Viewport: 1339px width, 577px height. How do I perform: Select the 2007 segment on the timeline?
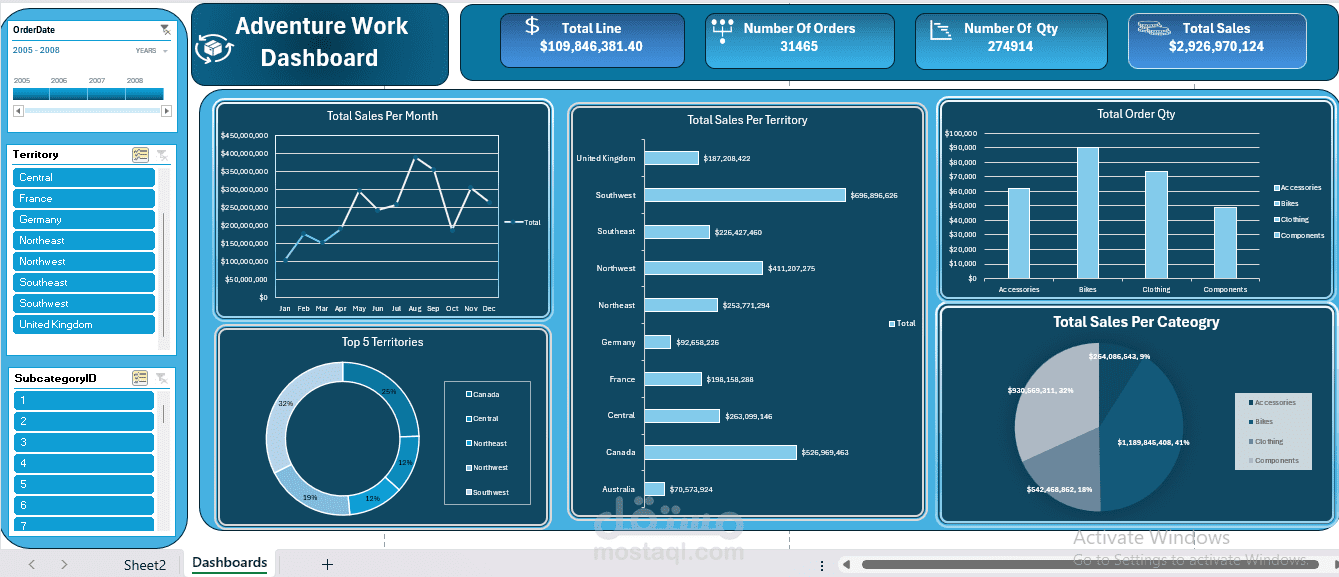[x=107, y=94]
